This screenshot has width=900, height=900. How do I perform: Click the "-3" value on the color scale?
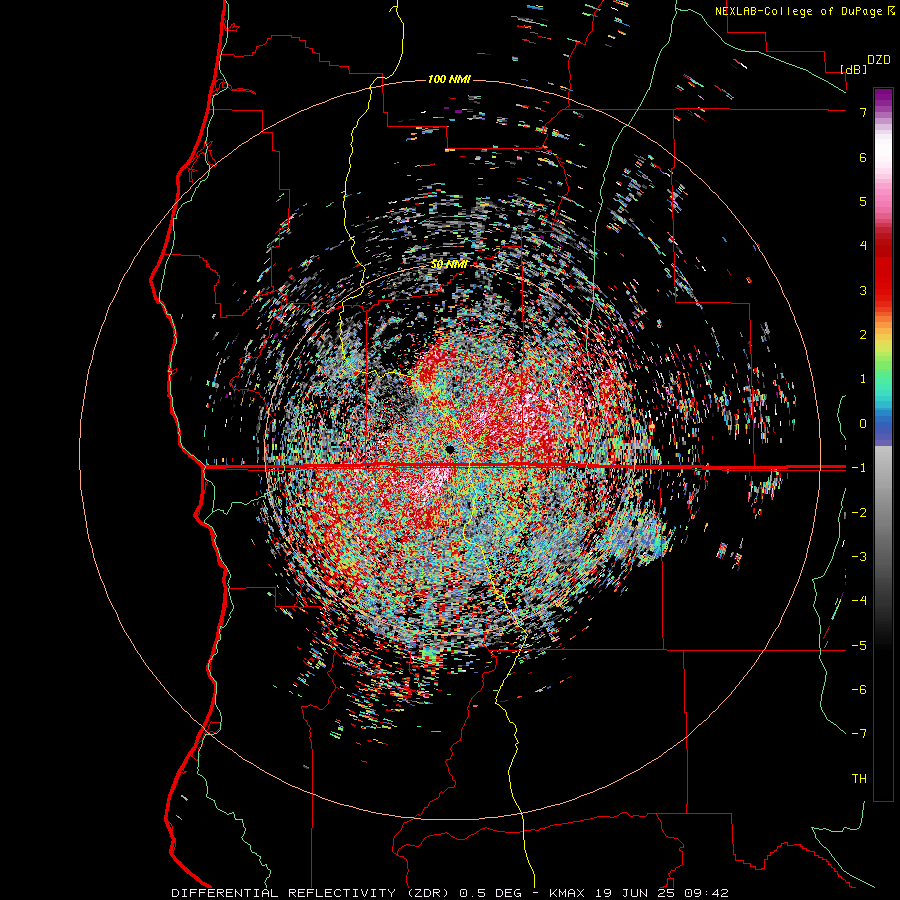click(859, 557)
